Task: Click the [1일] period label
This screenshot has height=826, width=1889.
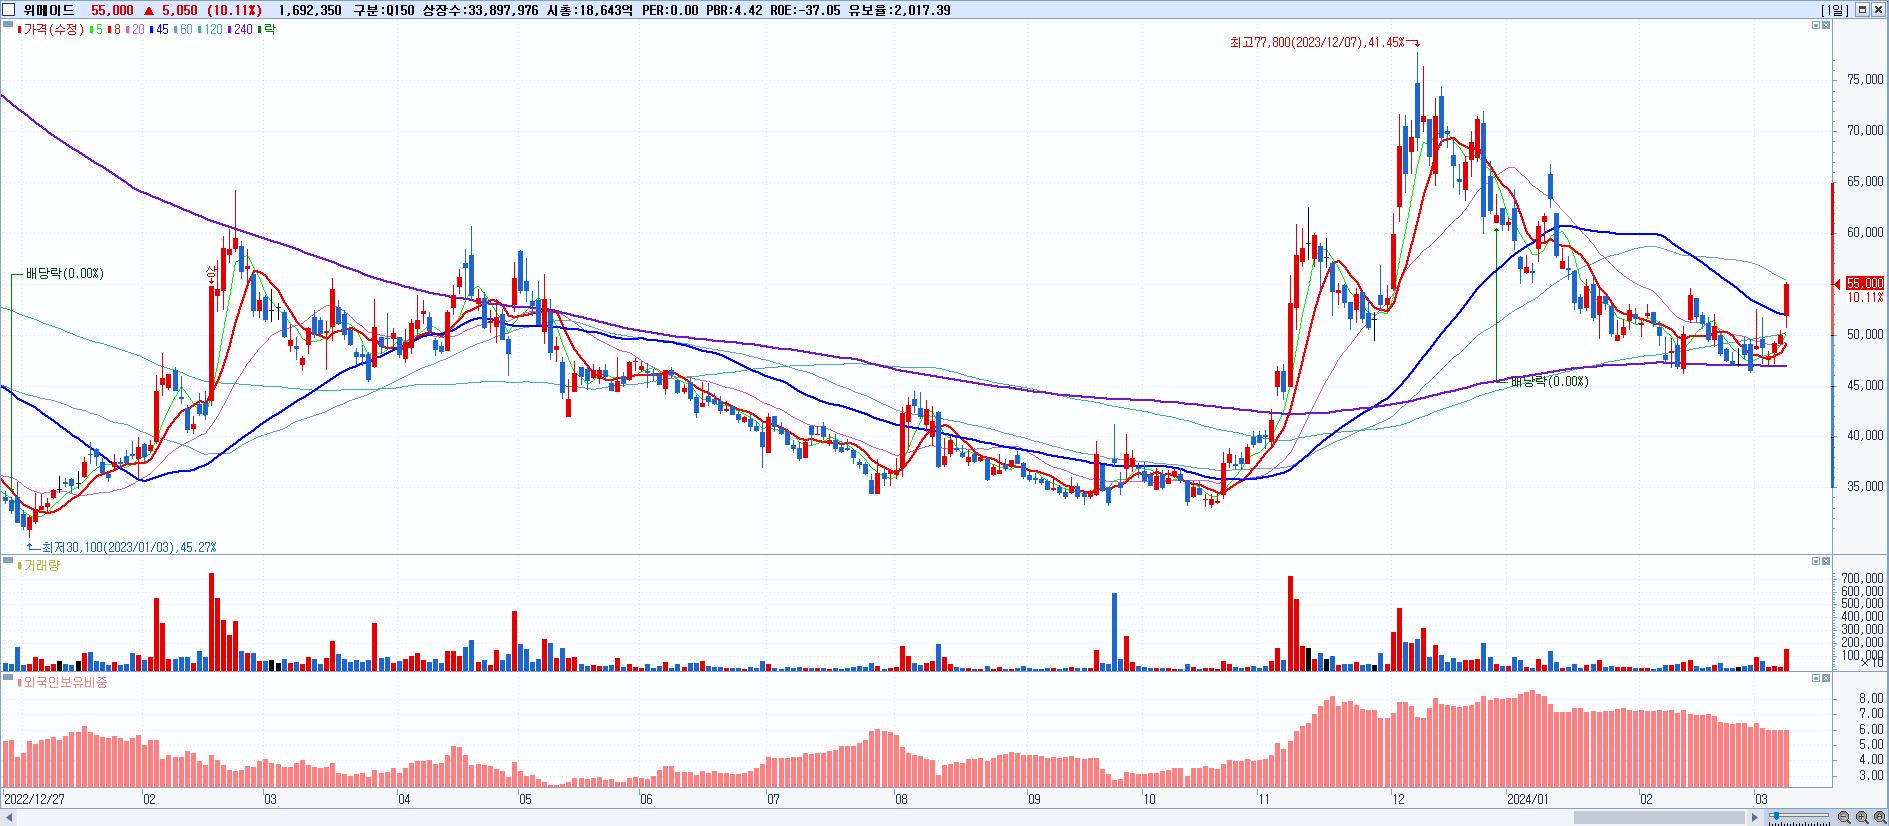Action: 1835,10
